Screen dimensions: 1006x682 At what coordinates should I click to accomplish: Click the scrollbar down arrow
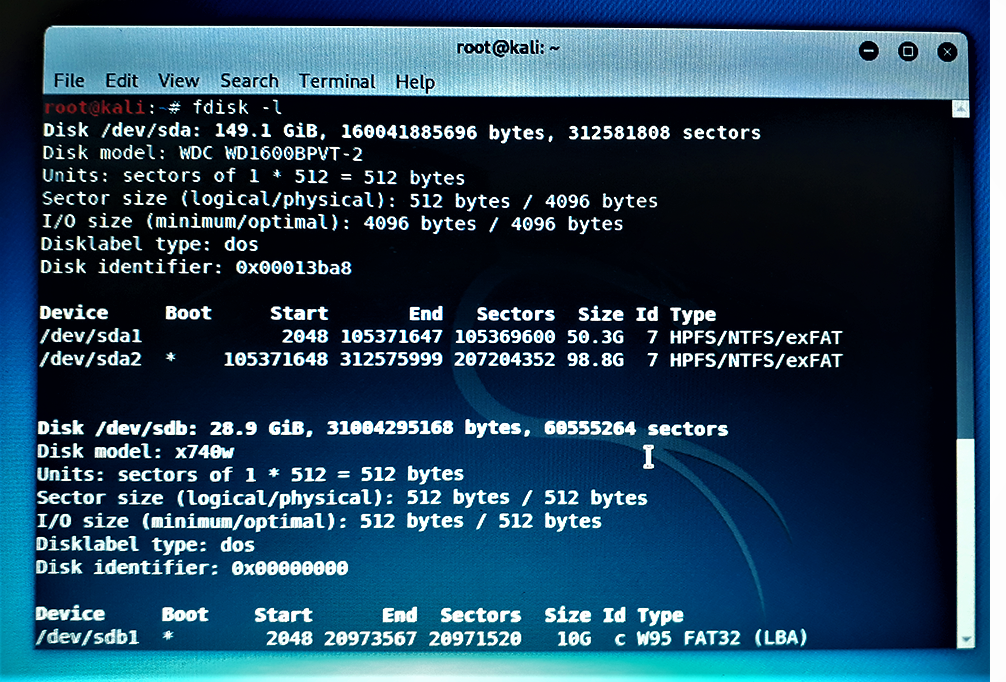click(x=965, y=640)
